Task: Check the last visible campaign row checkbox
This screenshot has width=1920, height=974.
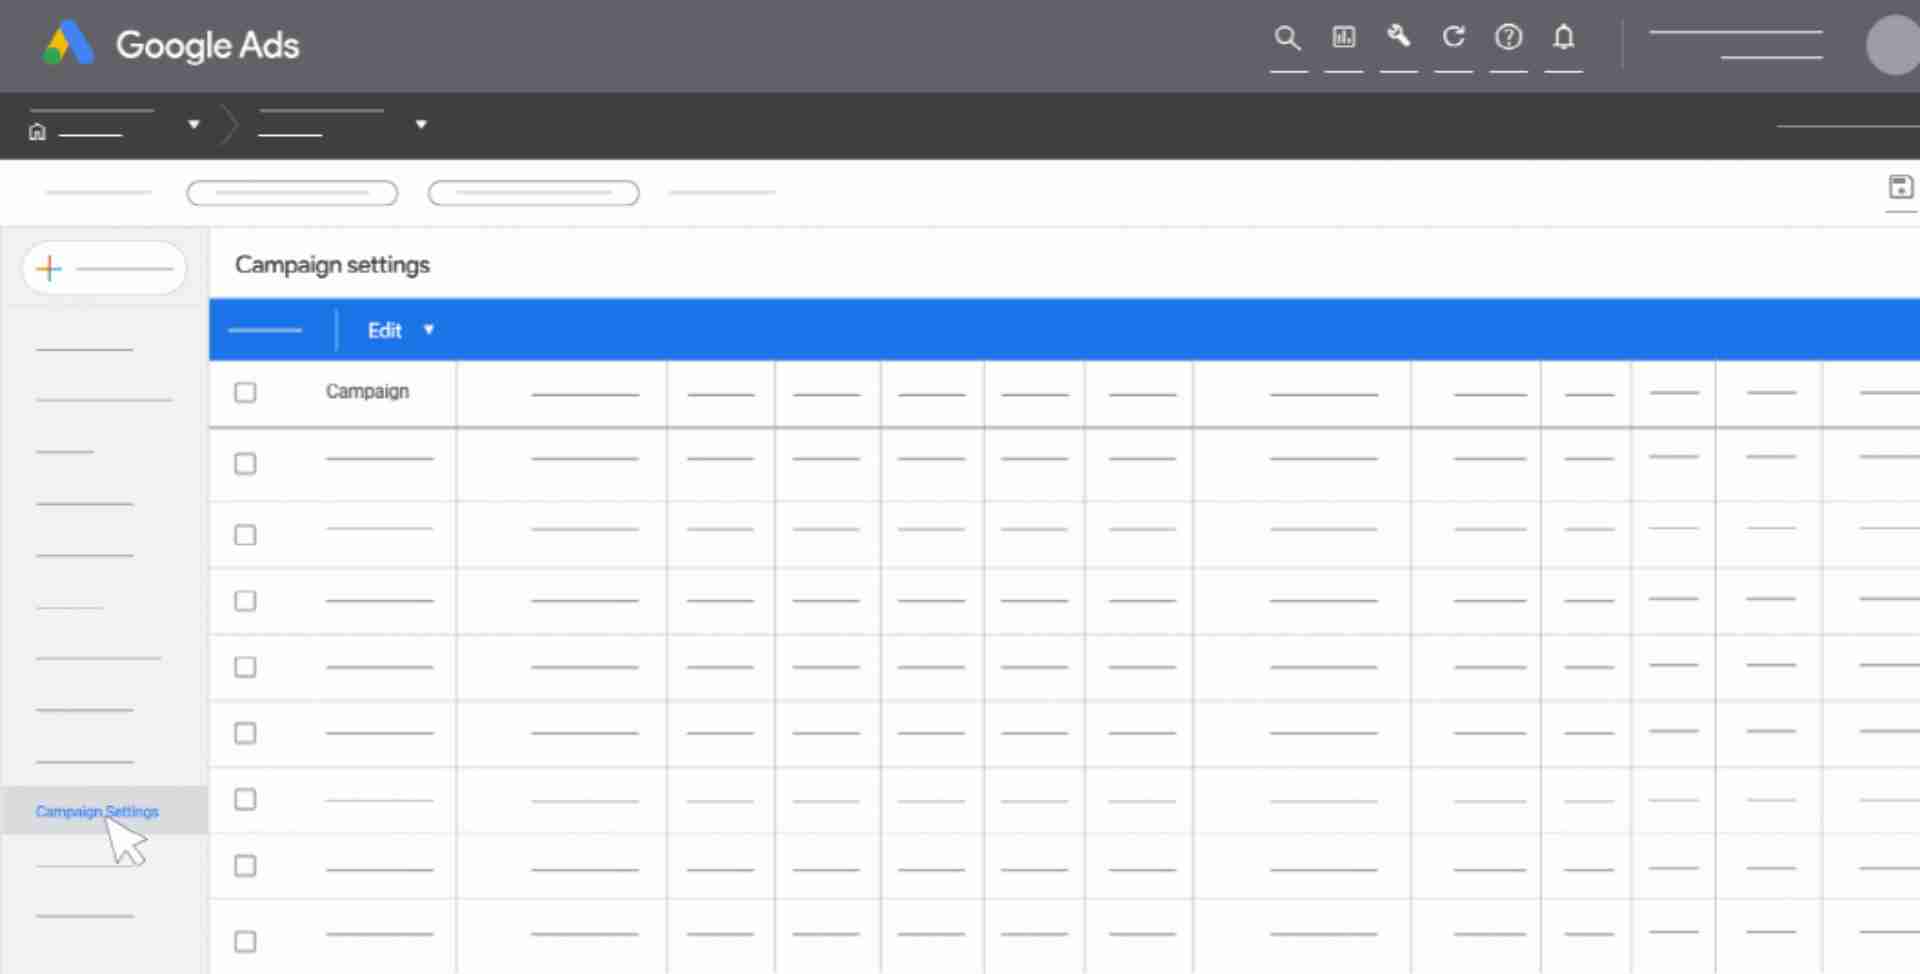Action: pyautogui.click(x=245, y=940)
